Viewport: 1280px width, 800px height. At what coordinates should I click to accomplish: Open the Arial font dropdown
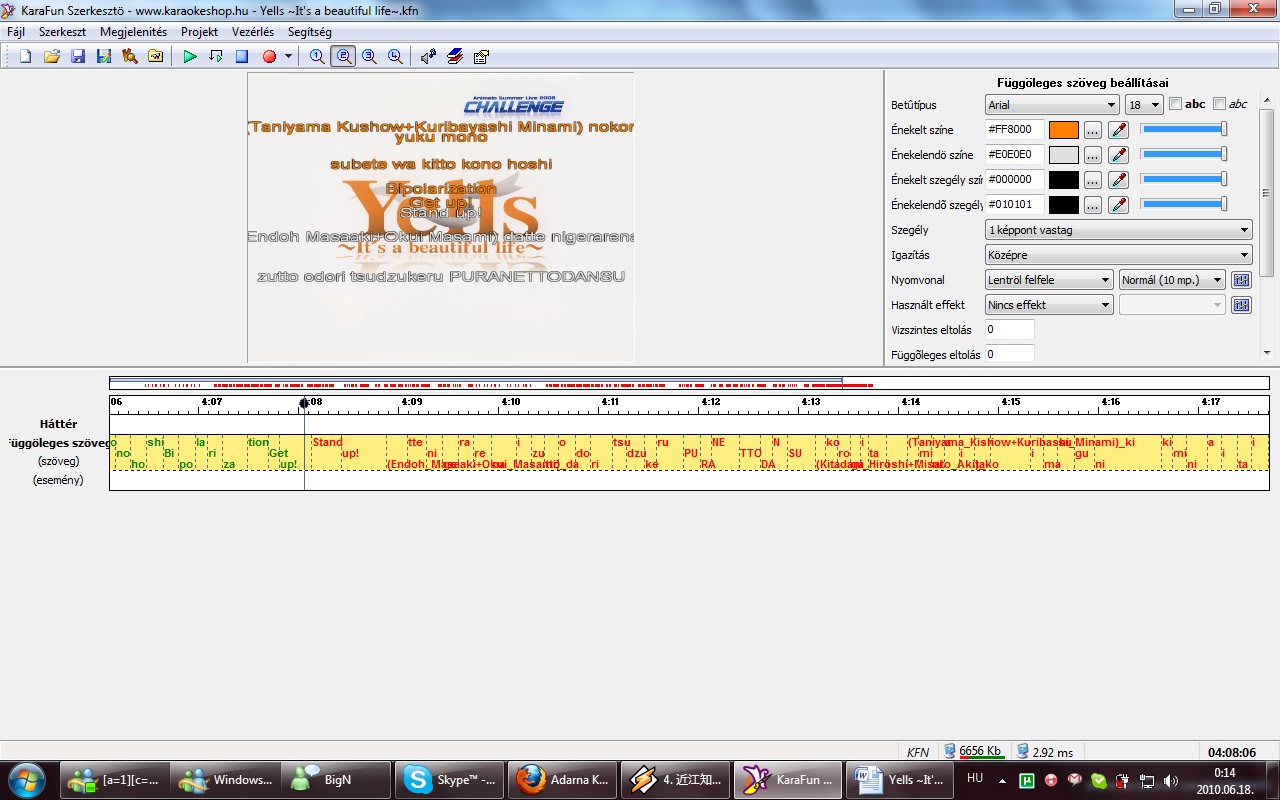tap(1052, 105)
